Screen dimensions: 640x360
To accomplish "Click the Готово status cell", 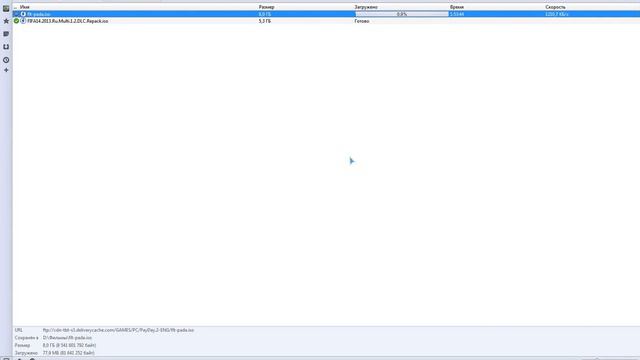I will [x=362, y=21].
